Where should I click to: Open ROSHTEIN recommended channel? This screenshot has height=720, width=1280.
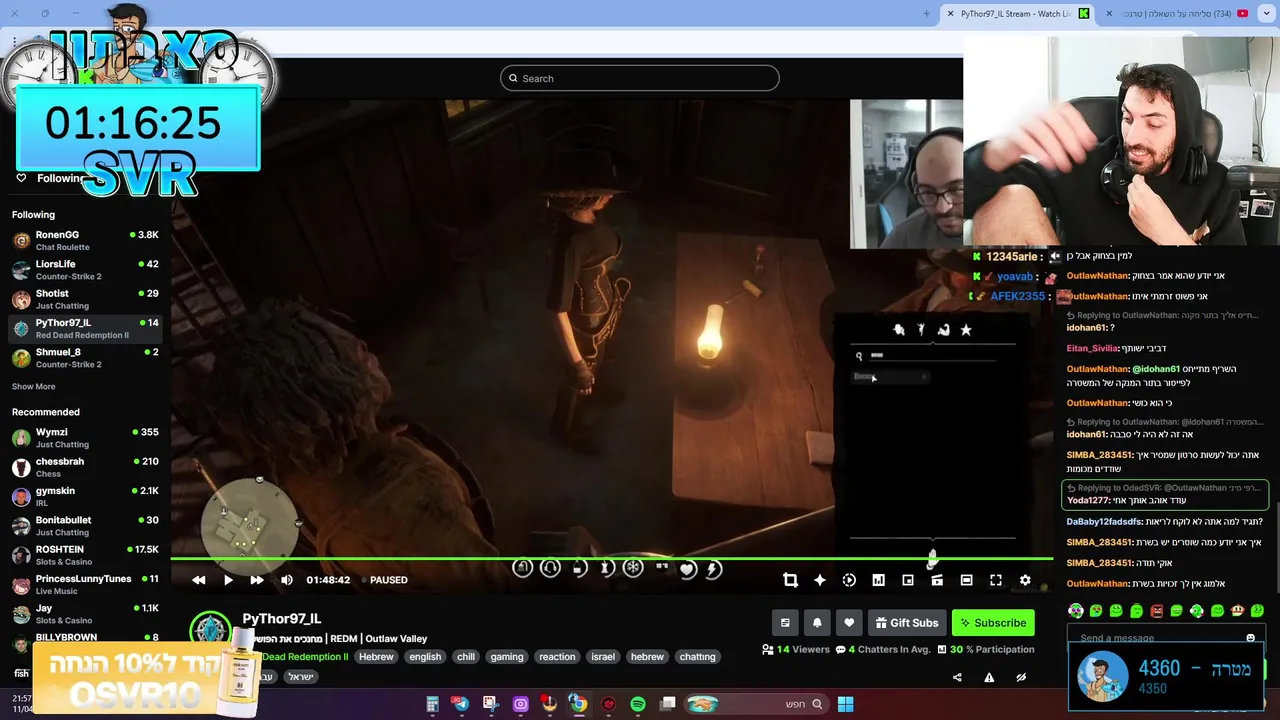85,555
